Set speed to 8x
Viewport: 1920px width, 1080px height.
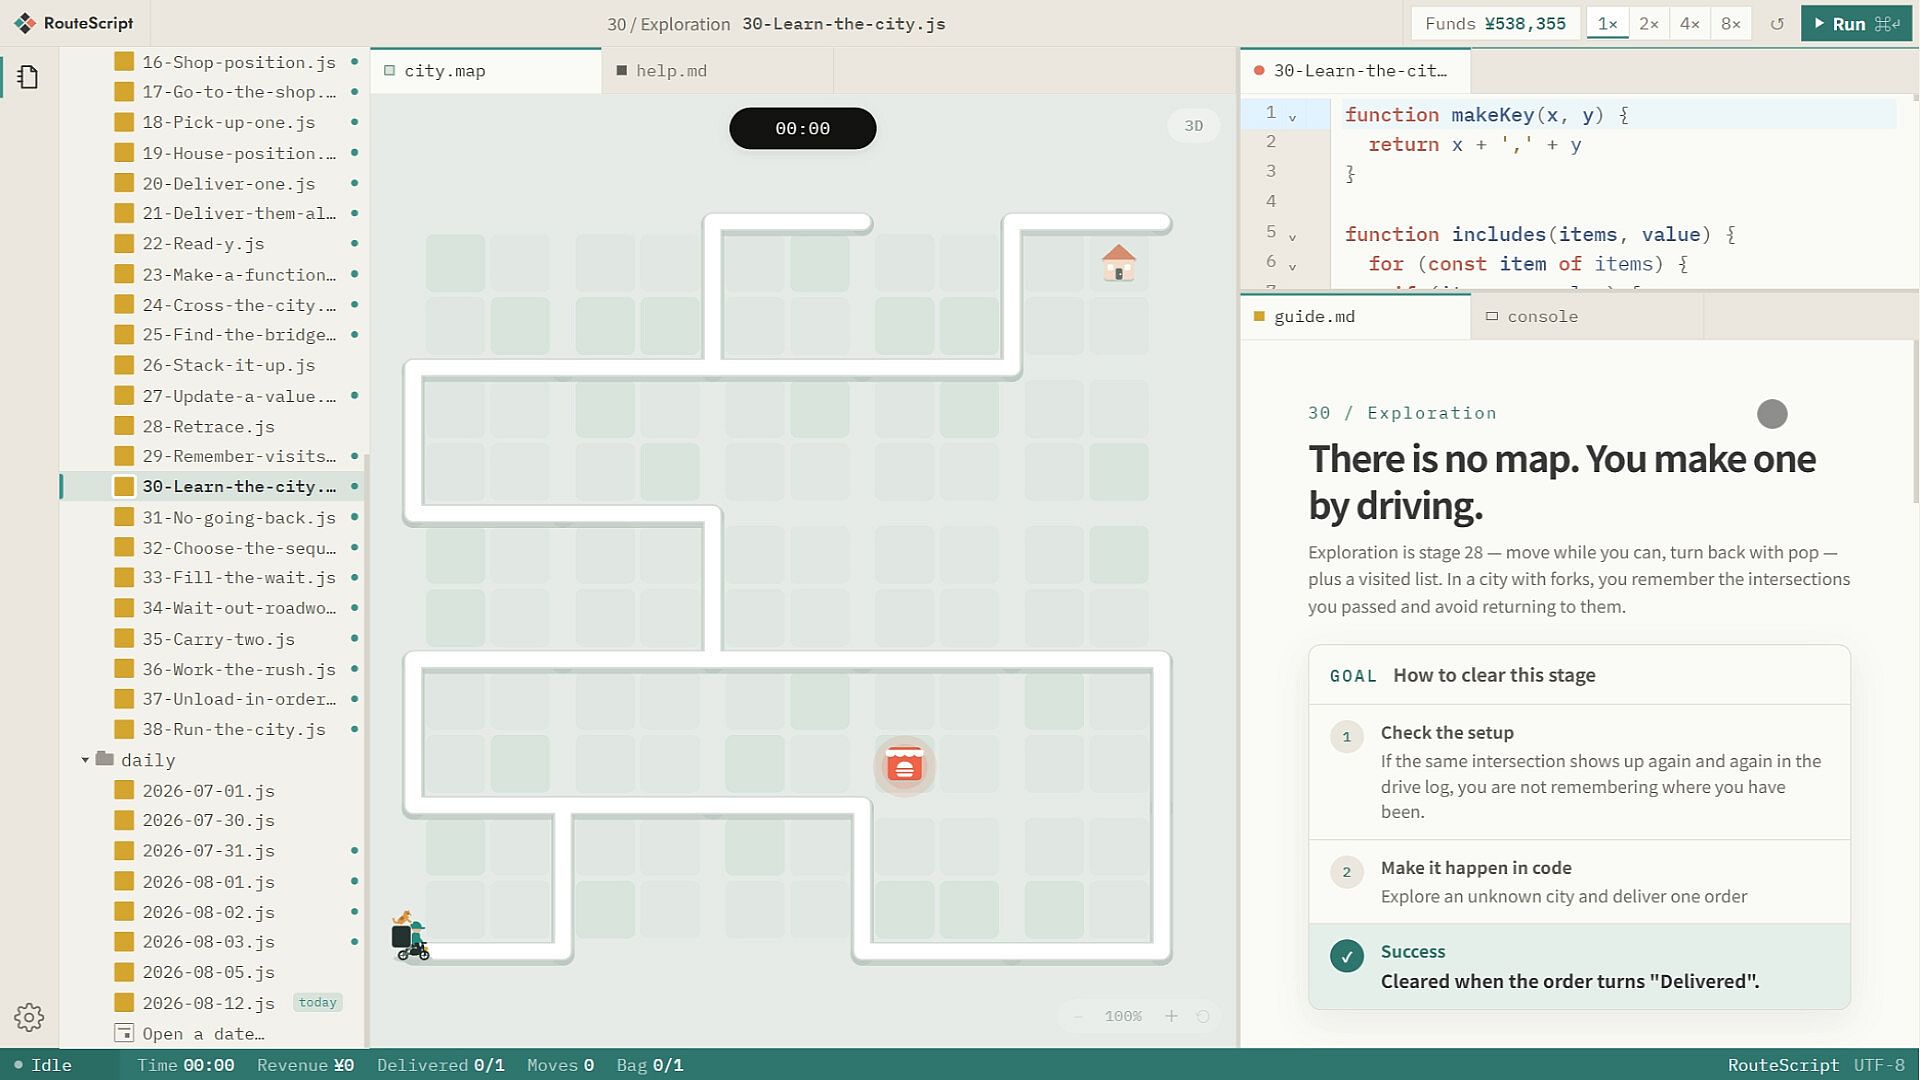pos(1731,23)
